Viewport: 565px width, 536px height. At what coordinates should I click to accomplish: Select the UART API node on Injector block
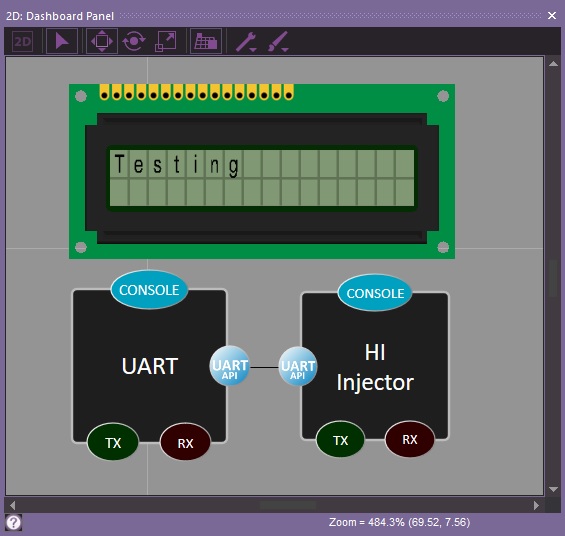pyautogui.click(x=298, y=367)
